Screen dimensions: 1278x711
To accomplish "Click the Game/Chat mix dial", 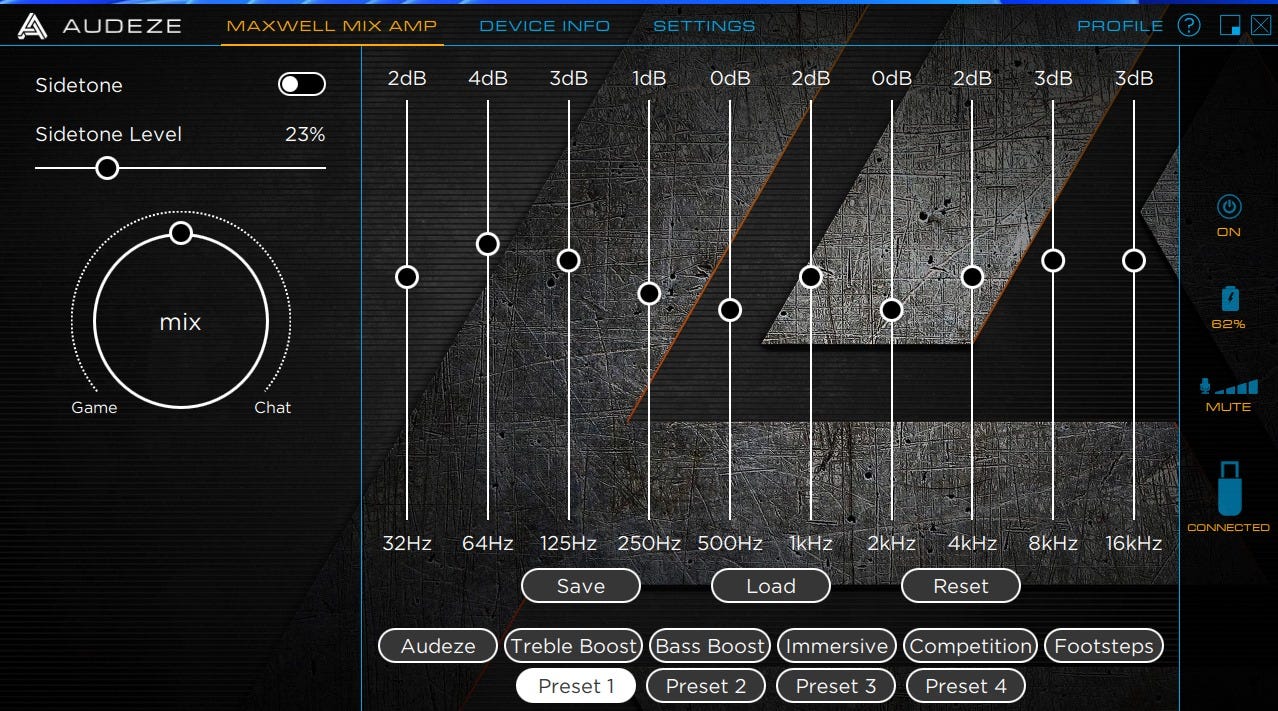I will tap(181, 320).
